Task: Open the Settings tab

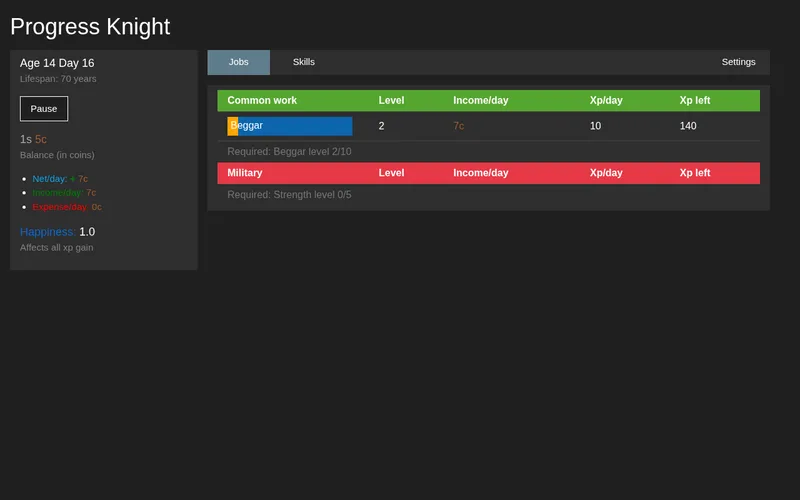Action: coord(738,62)
